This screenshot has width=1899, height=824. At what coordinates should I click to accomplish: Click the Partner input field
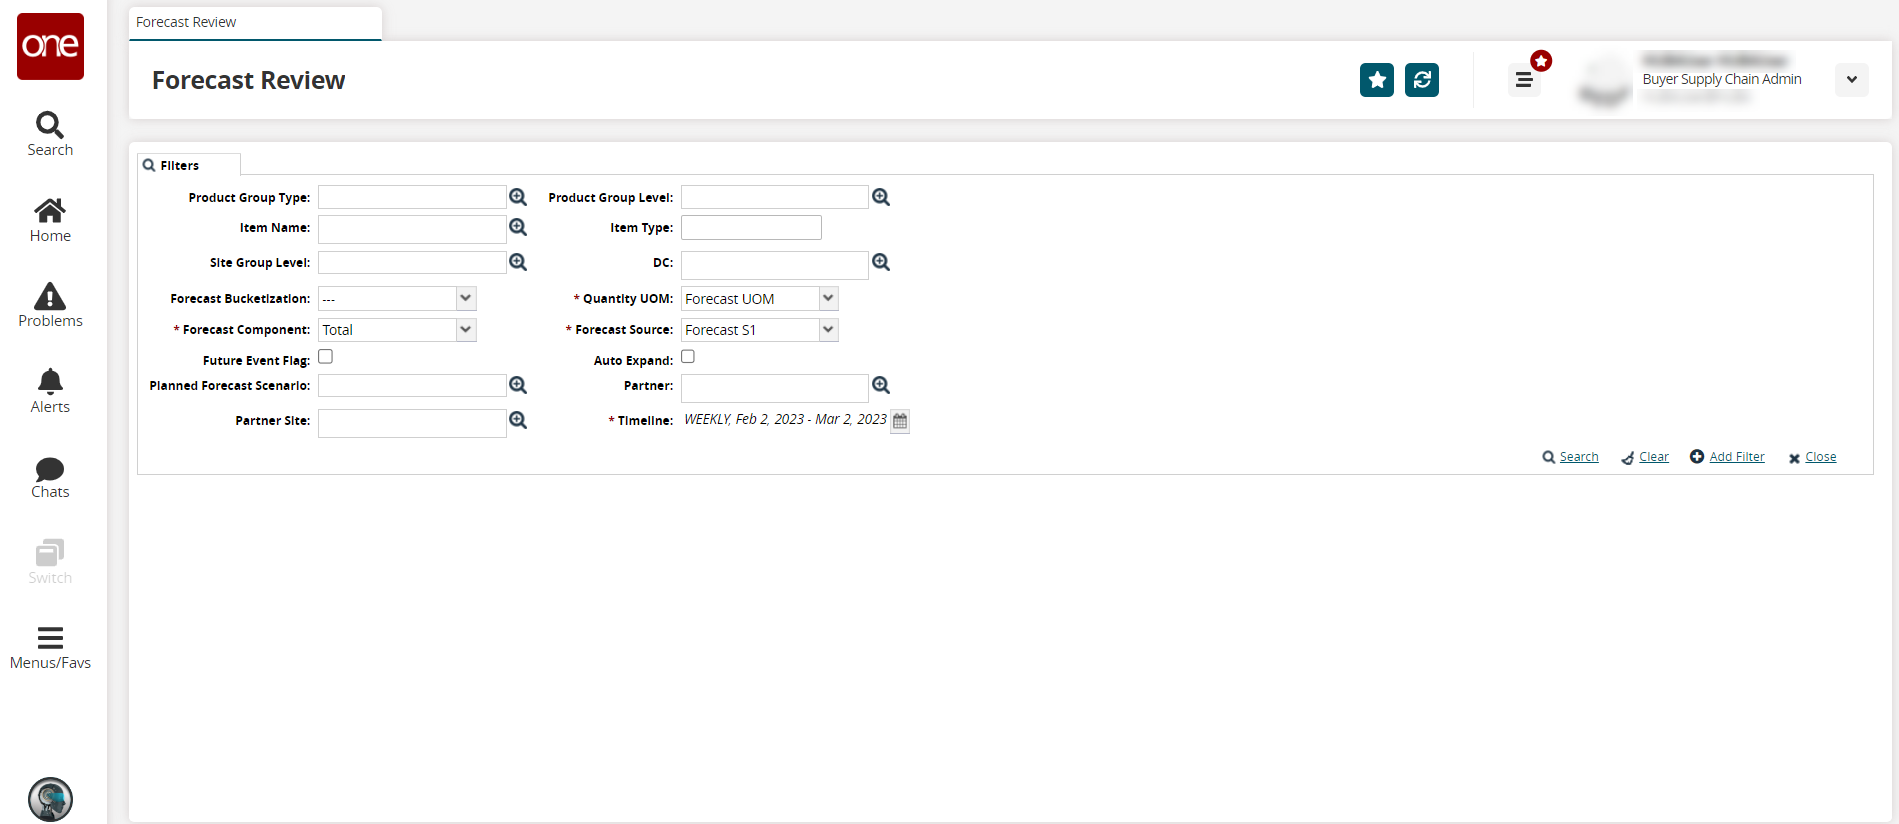click(x=775, y=388)
